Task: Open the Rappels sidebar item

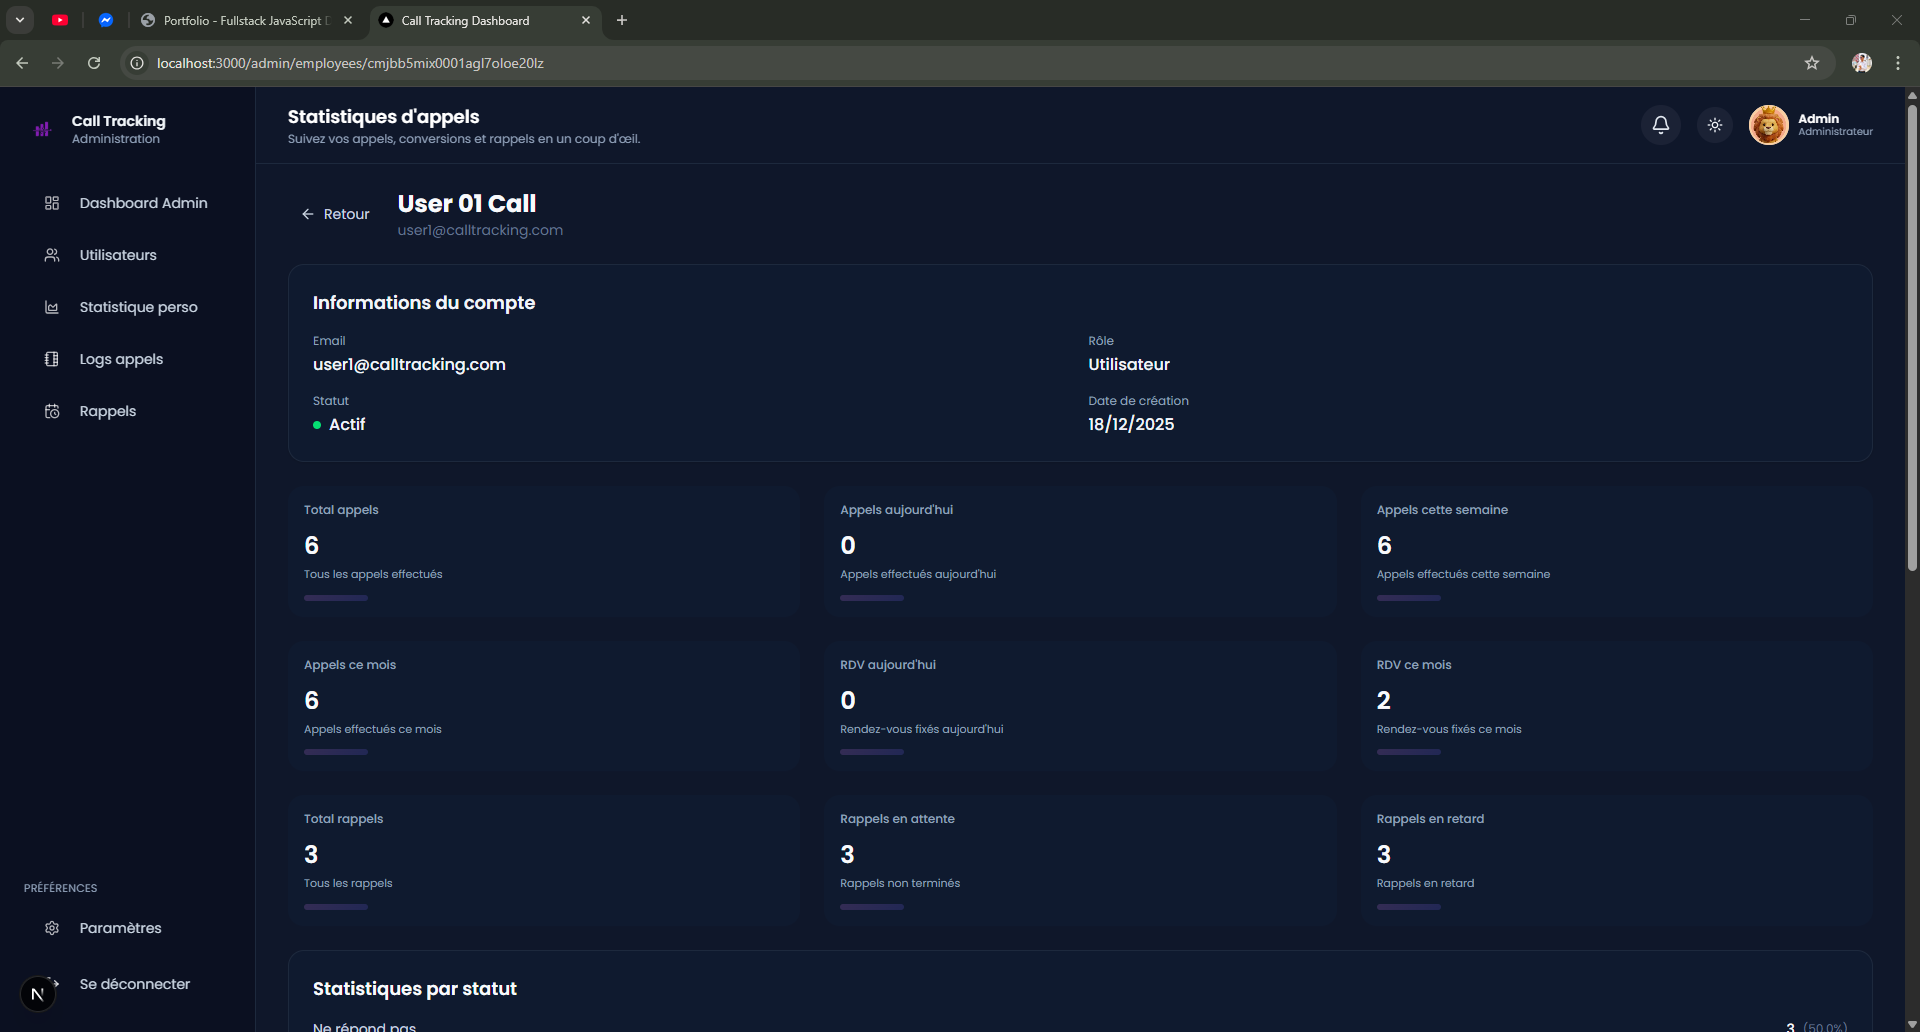Action: tap(108, 411)
